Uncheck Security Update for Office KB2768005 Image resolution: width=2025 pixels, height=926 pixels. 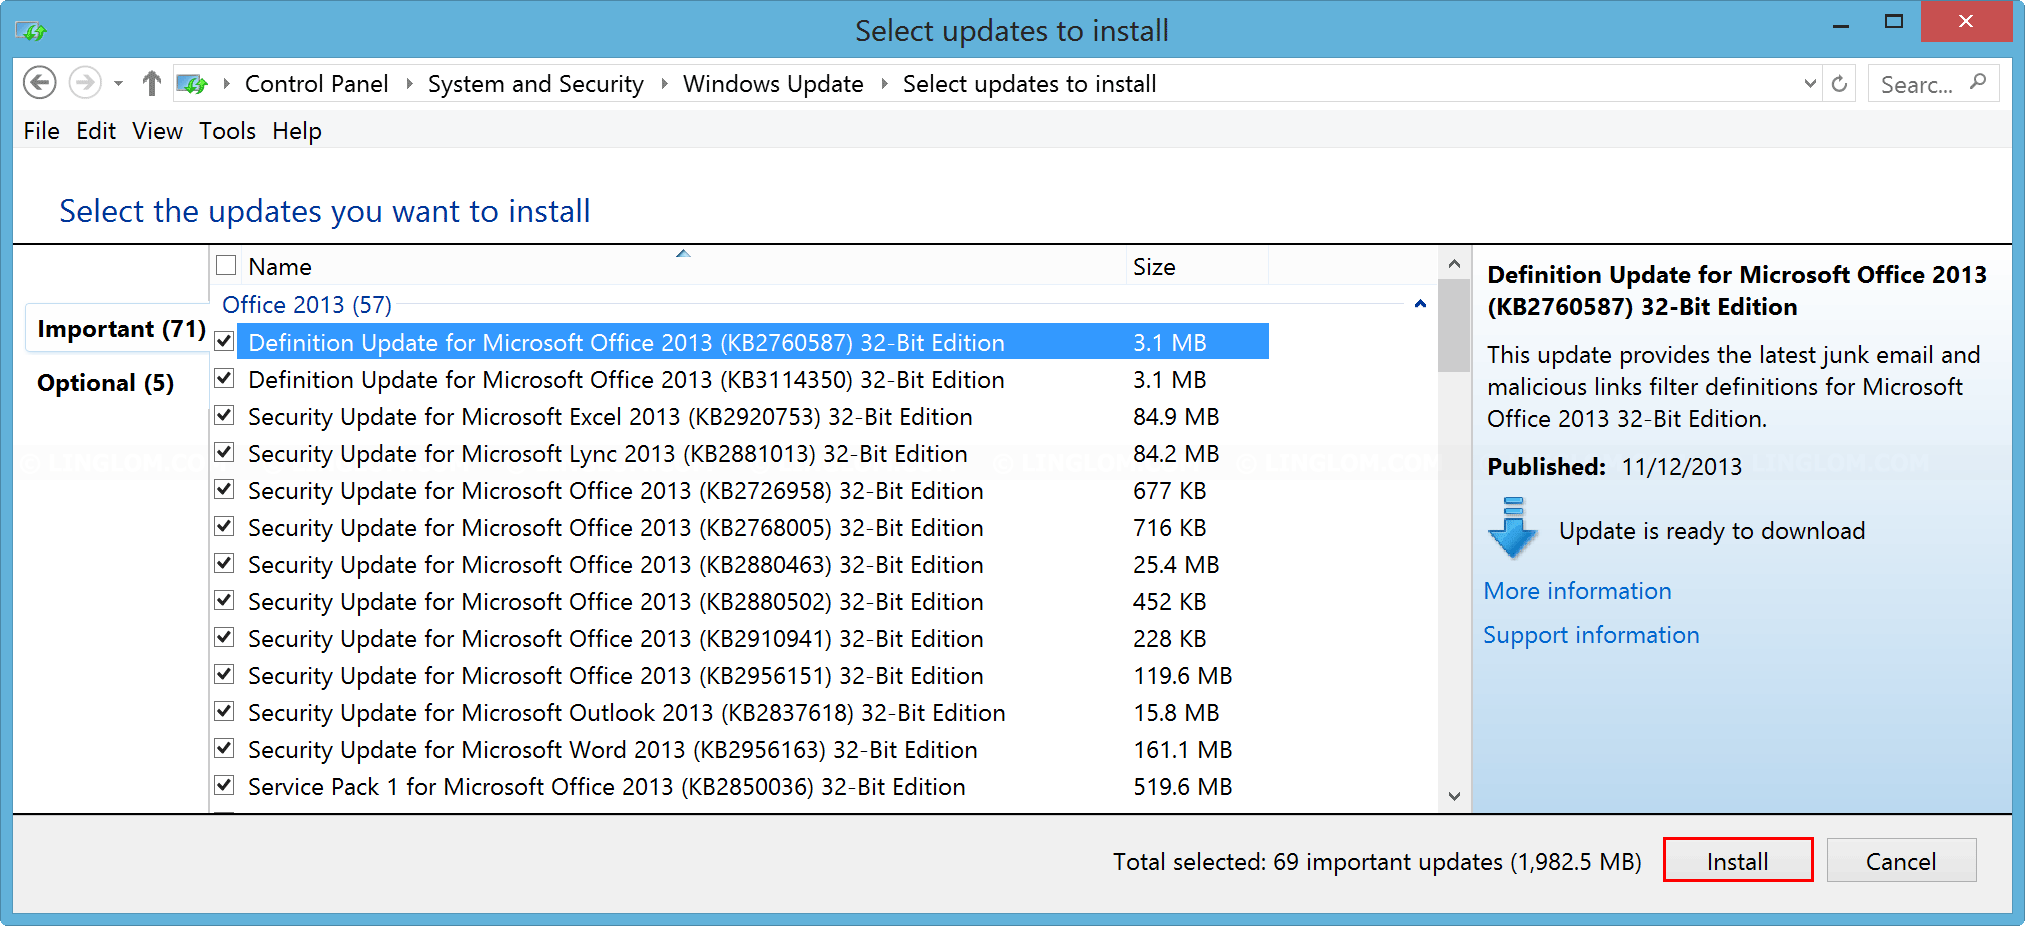pos(225,526)
